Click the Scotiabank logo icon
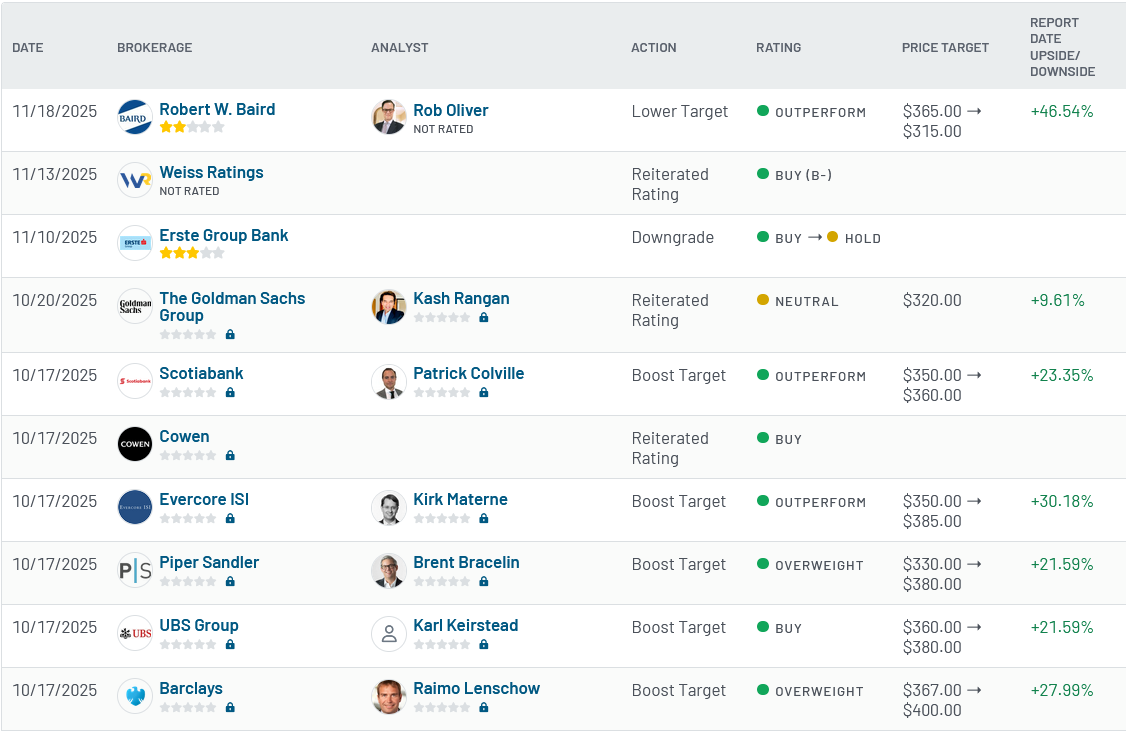Viewport: 1126px width, 731px height. (x=135, y=381)
